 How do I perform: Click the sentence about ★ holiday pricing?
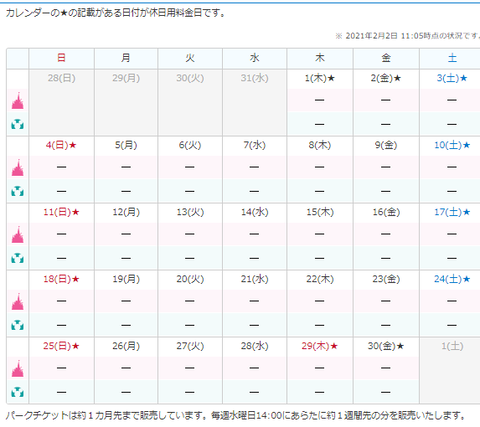[115, 13]
